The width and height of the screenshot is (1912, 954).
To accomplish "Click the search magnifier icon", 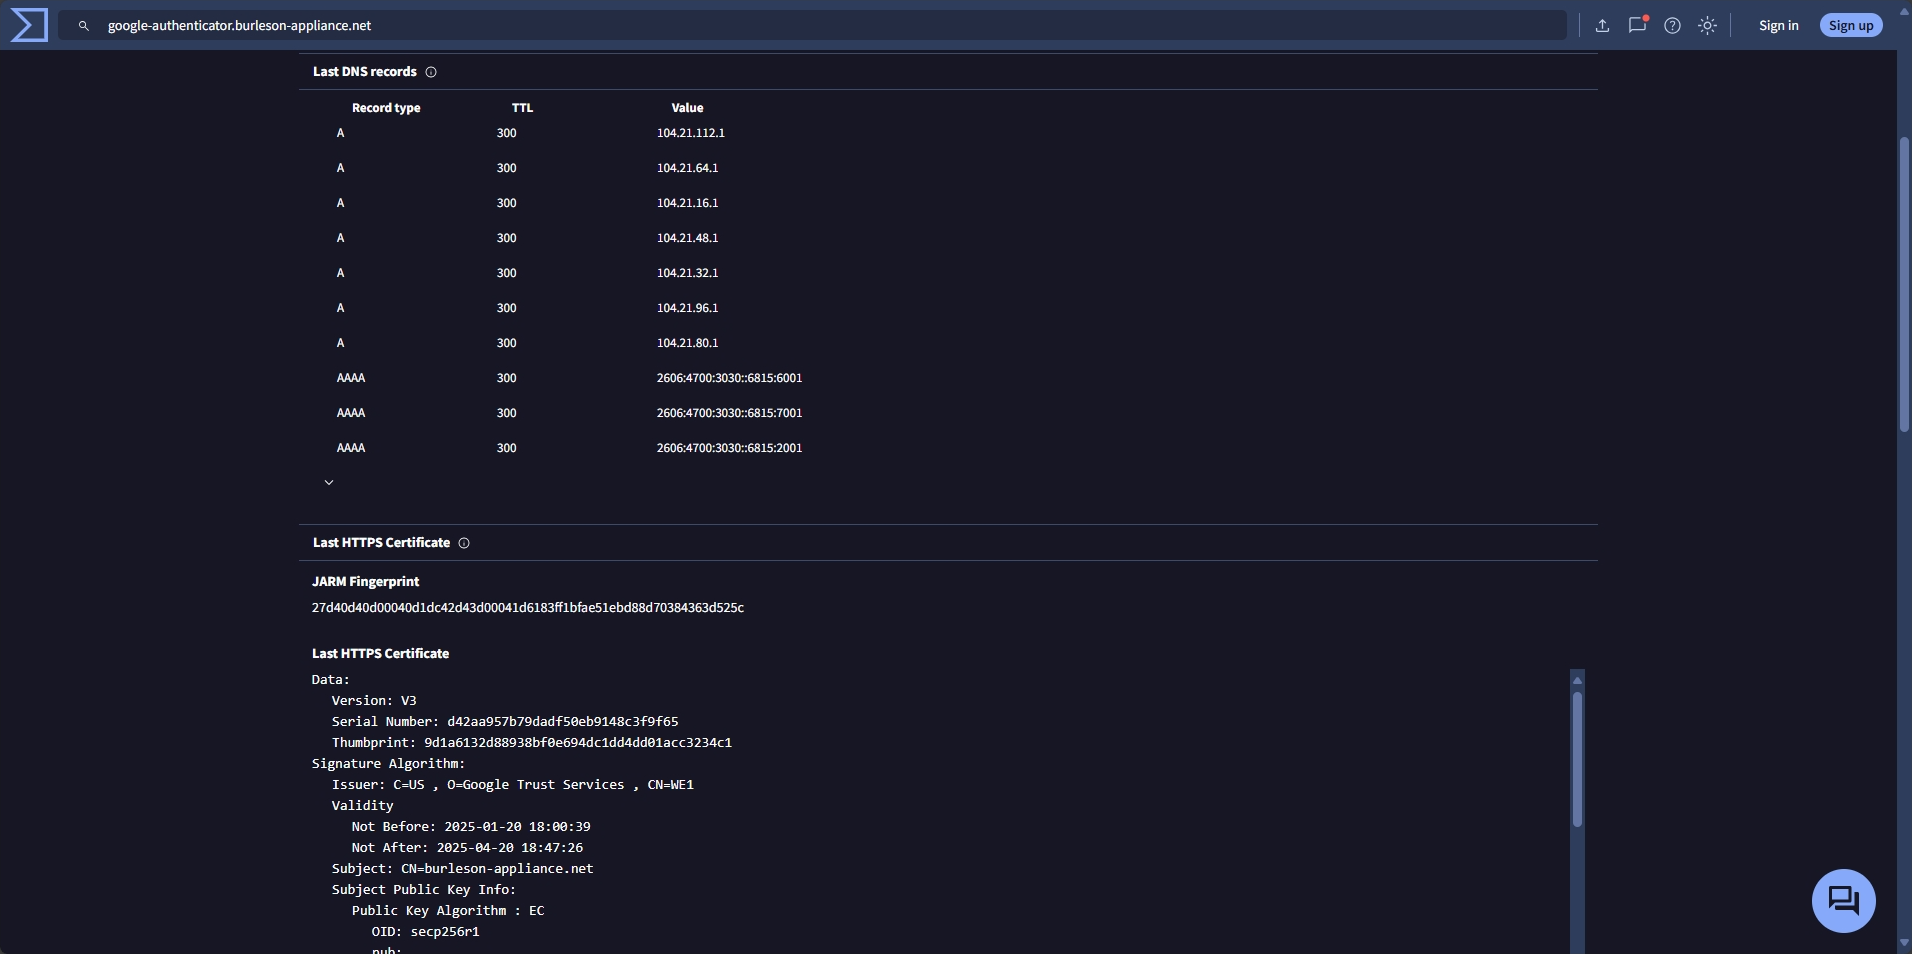I will pos(84,26).
